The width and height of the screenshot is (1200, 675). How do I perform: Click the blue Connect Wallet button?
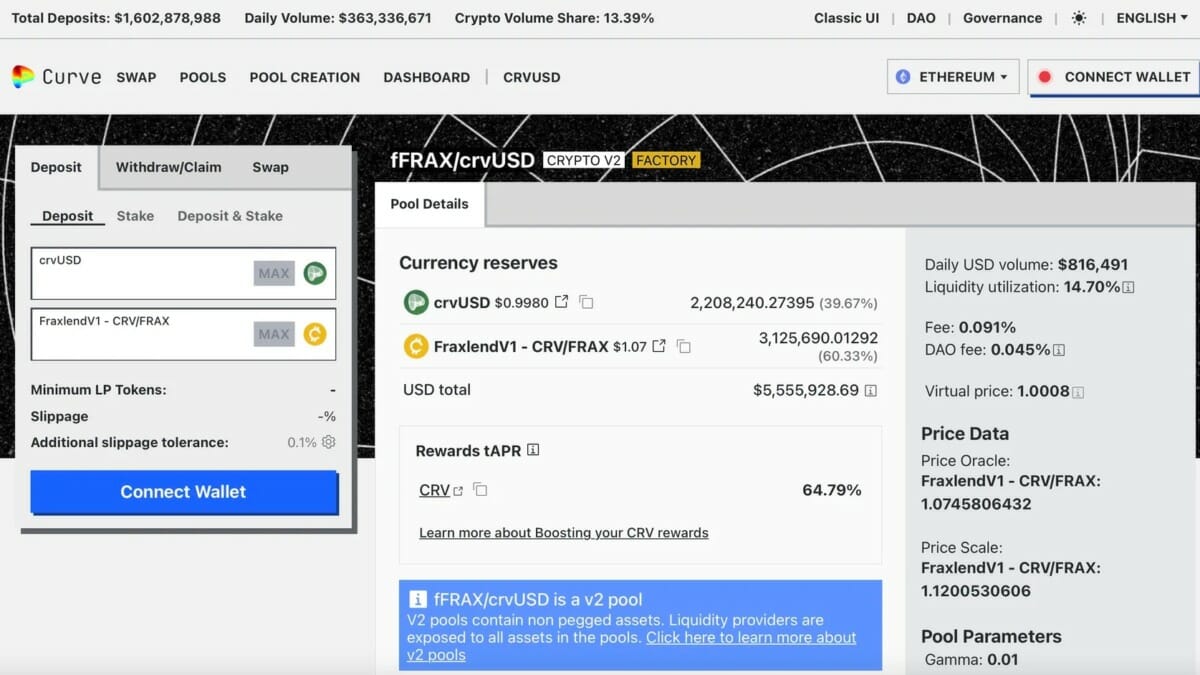tap(184, 492)
